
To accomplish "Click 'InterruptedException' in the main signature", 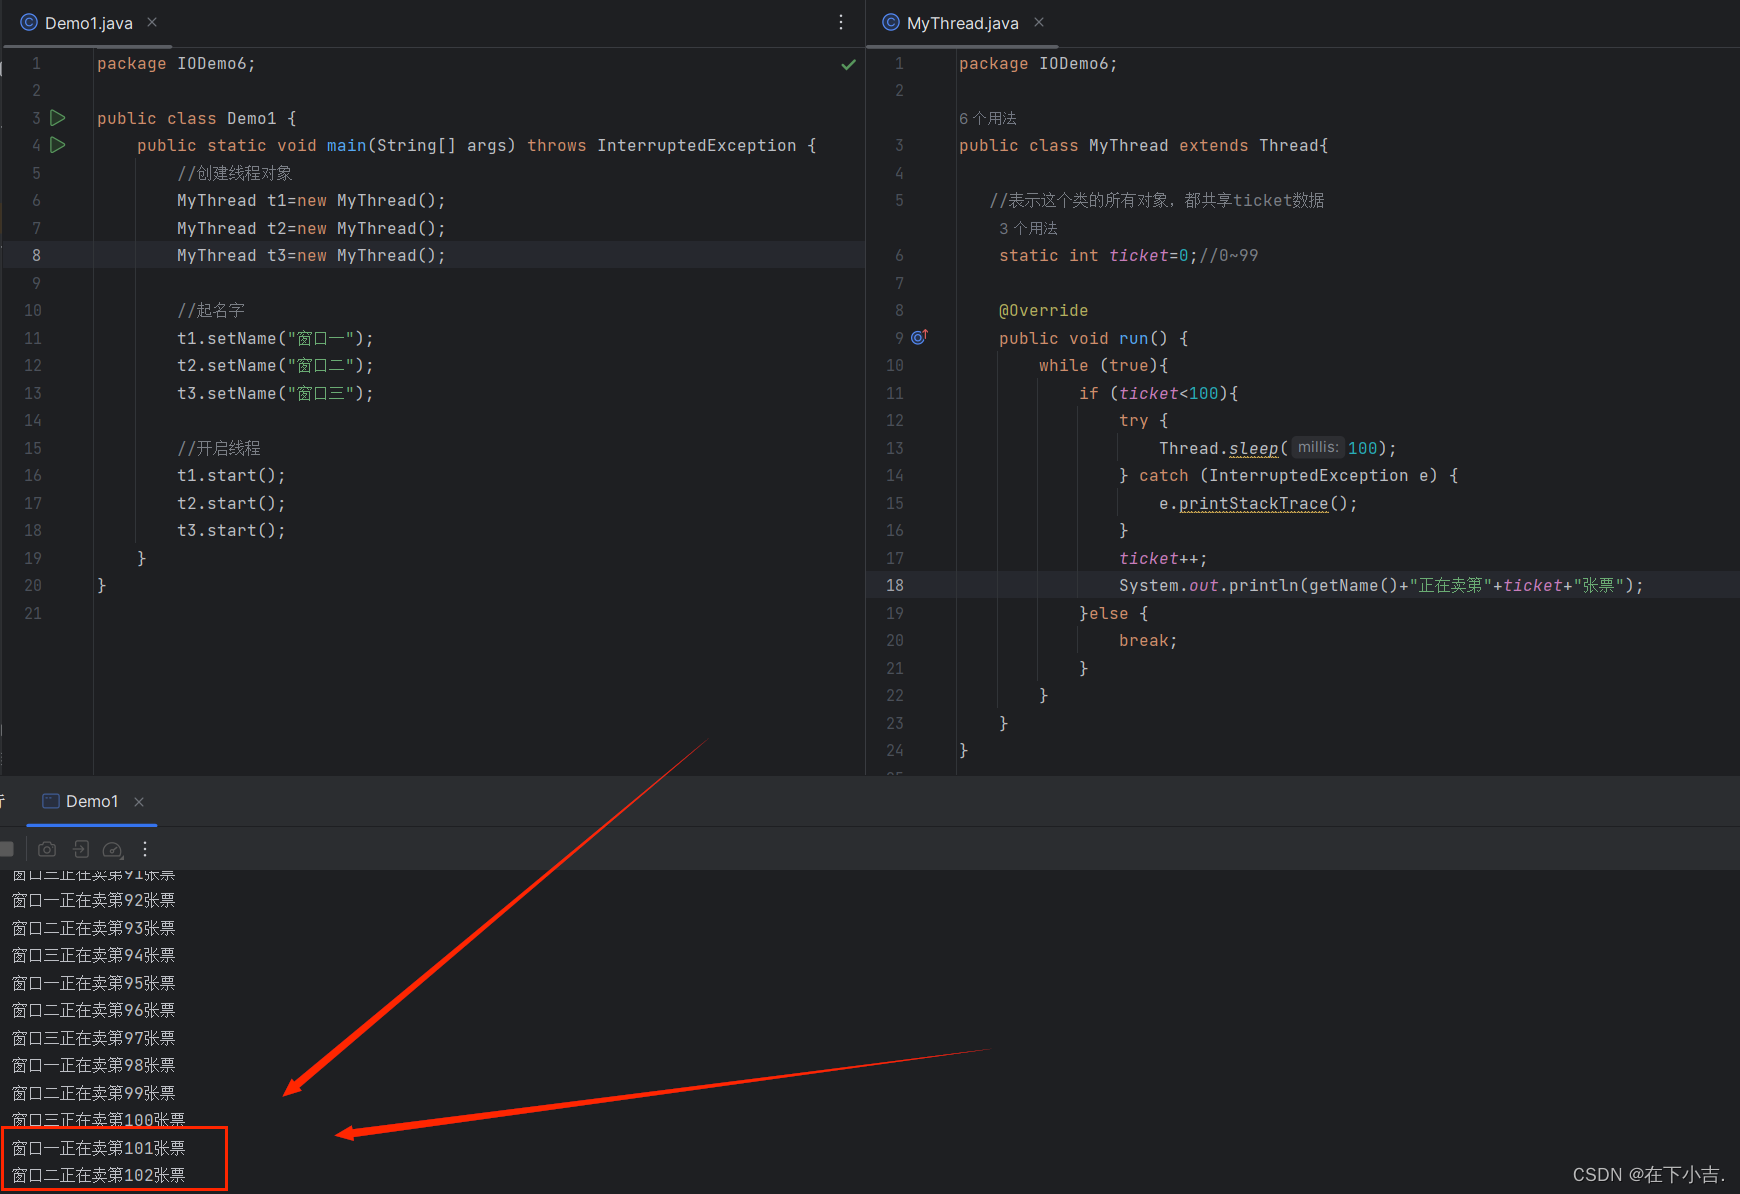I will [x=697, y=145].
